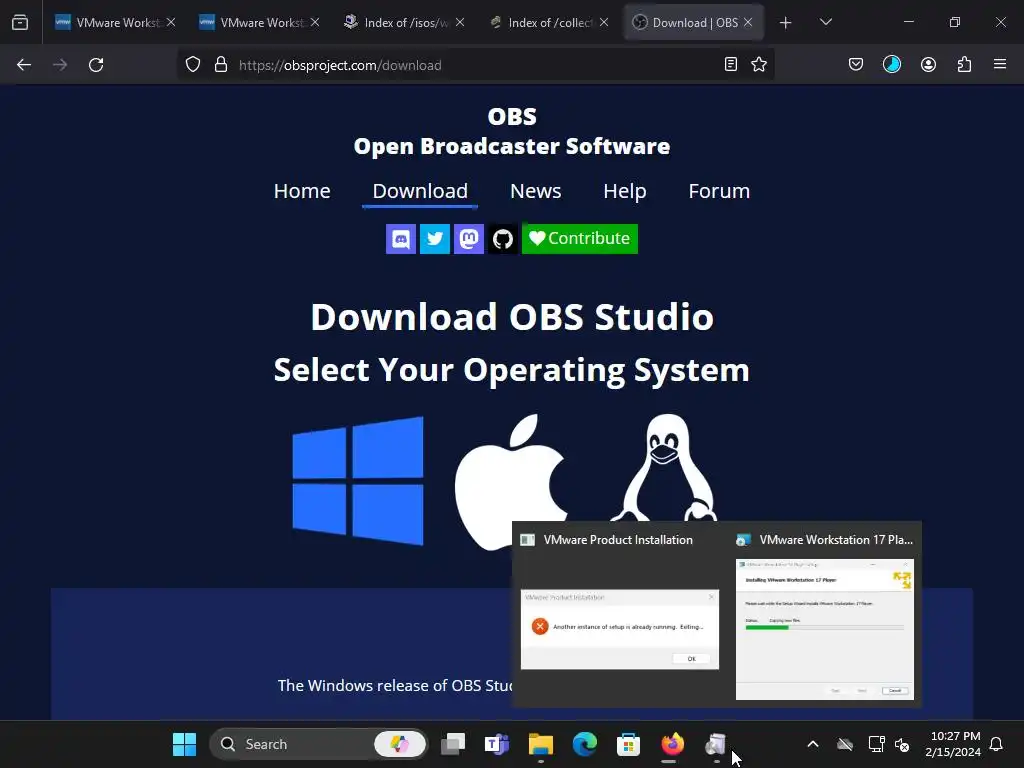Toggle reader view icon in address bar
The height and width of the screenshot is (768, 1024).
(x=731, y=64)
